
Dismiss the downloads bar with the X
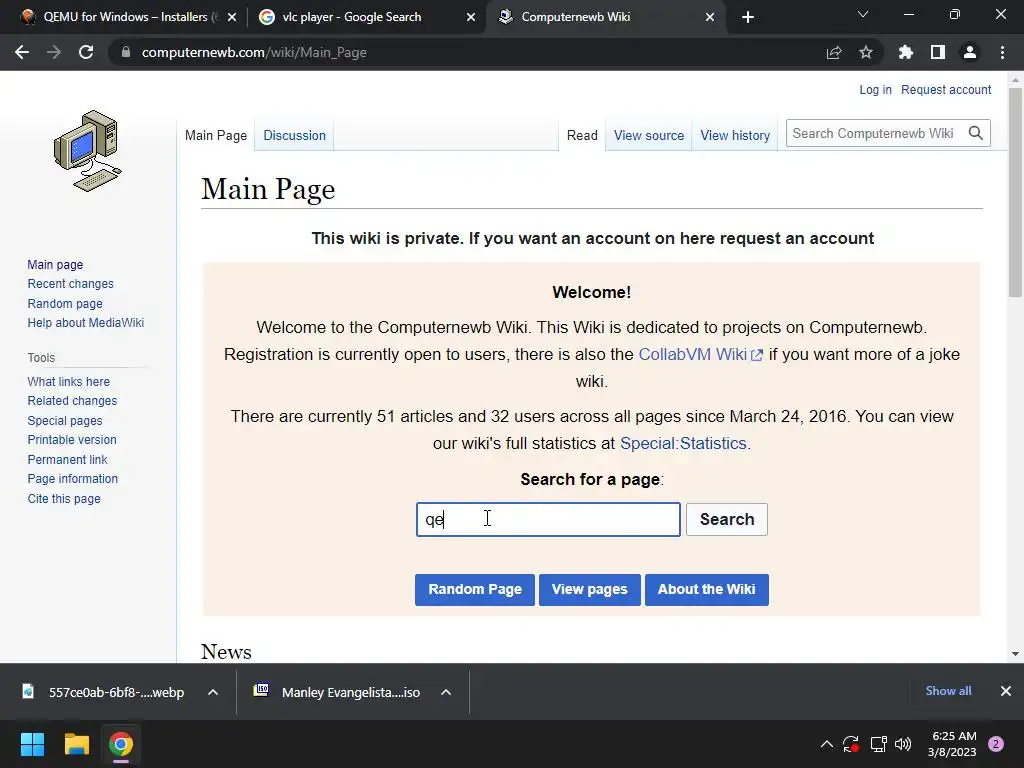(1006, 691)
